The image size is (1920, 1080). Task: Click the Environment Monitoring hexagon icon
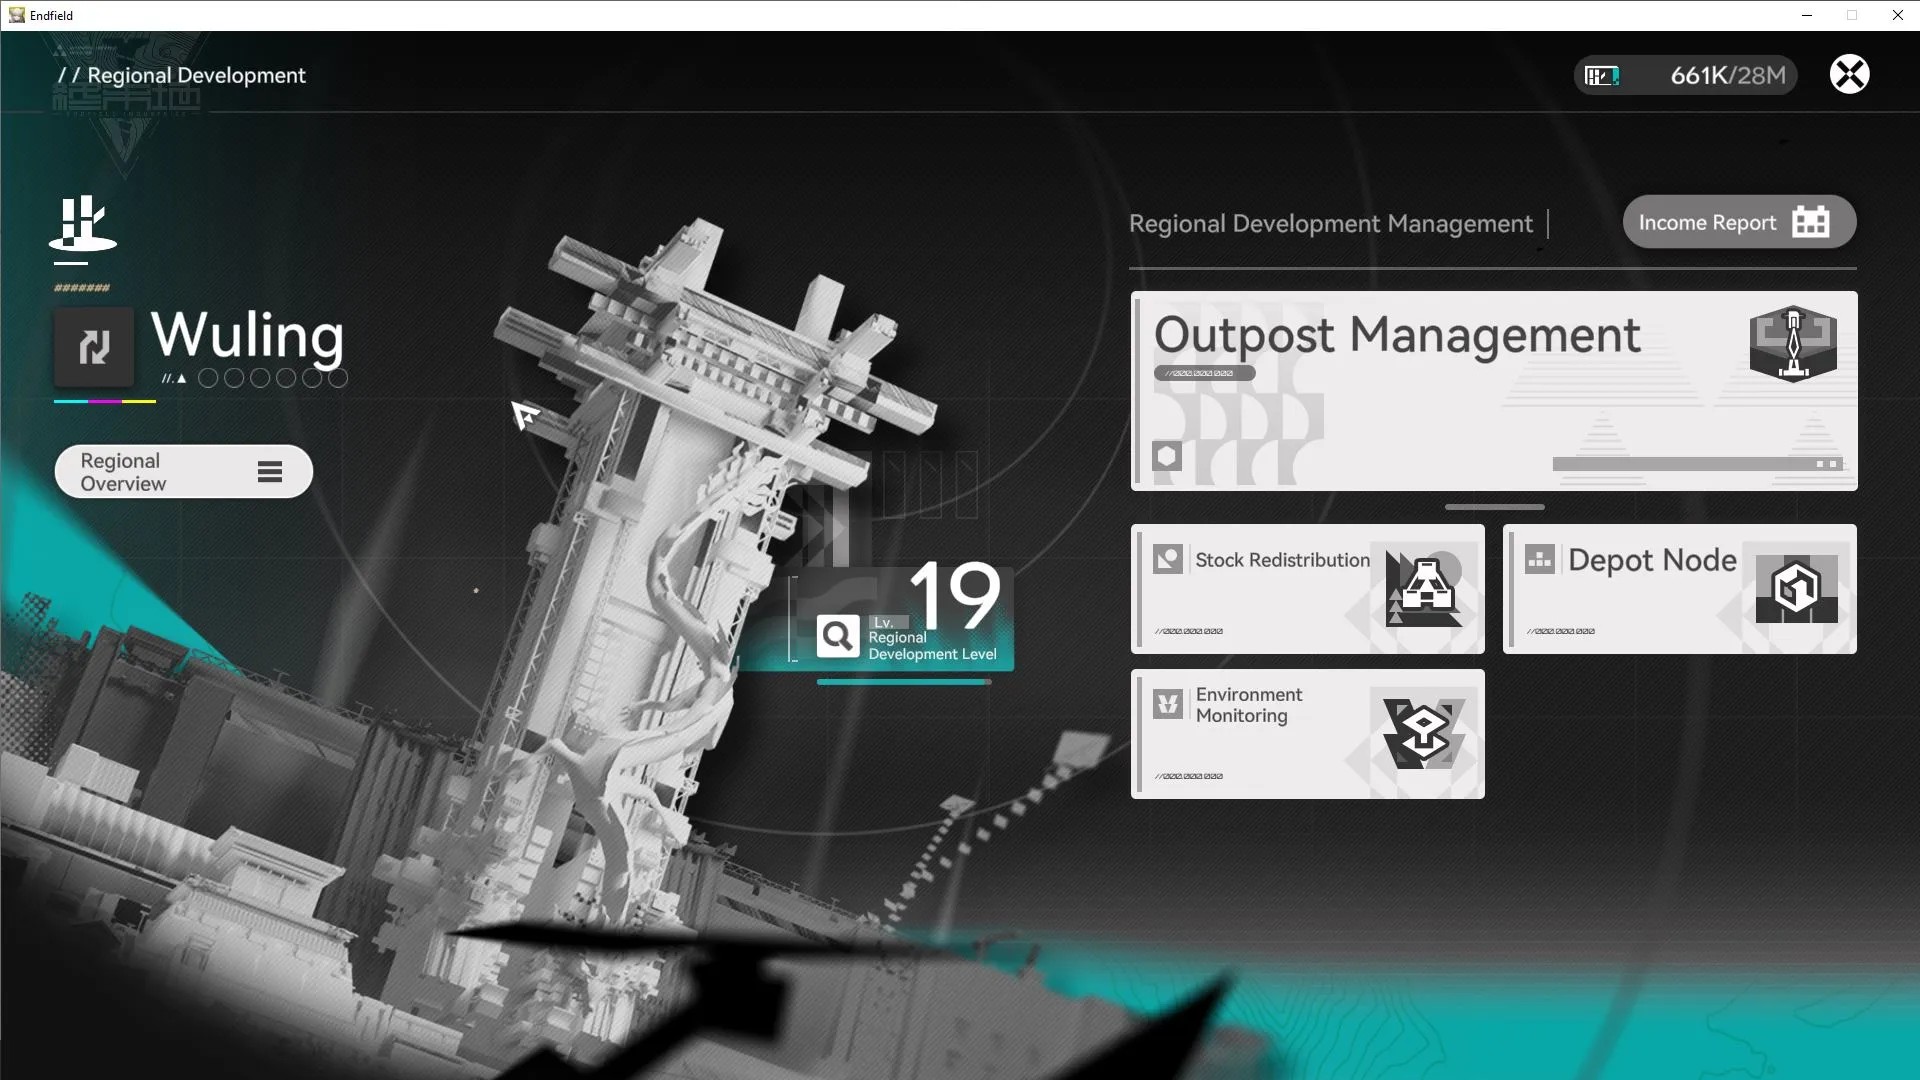[x=1424, y=734]
